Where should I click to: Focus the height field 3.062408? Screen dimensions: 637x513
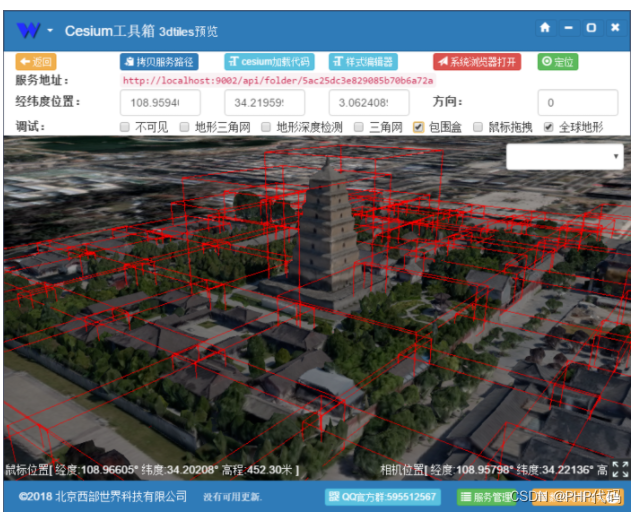(x=369, y=102)
